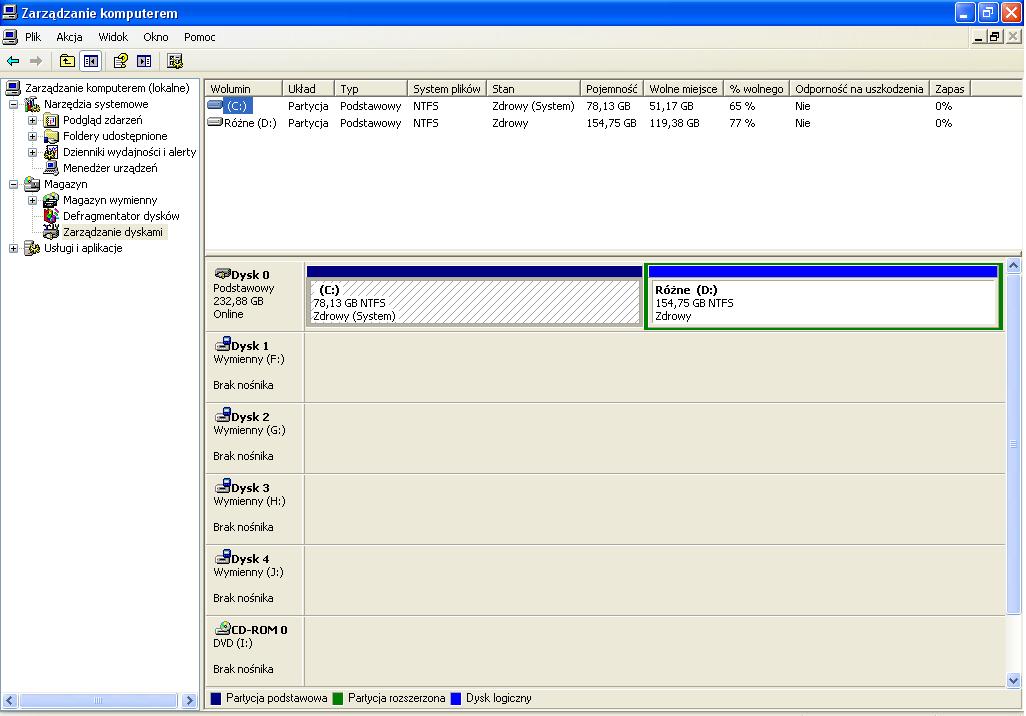The image size is (1026, 716).
Task: Select Zarządzanie dyskami in the tree
Action: point(113,232)
